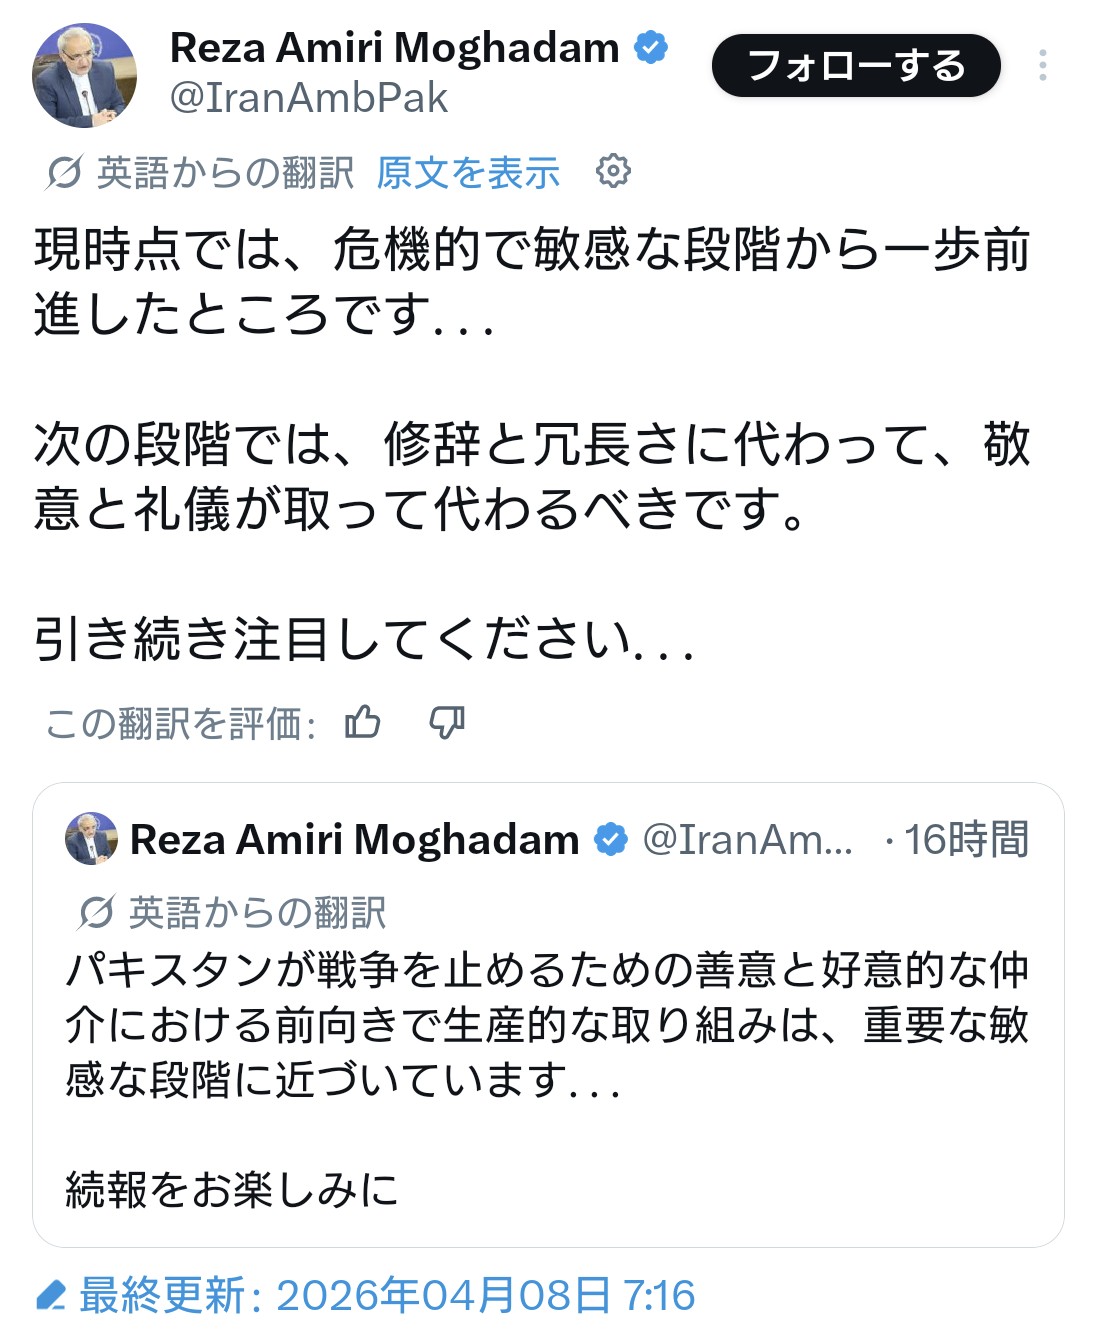Click the translation icon beside 英語からの翻訳

coord(63,173)
